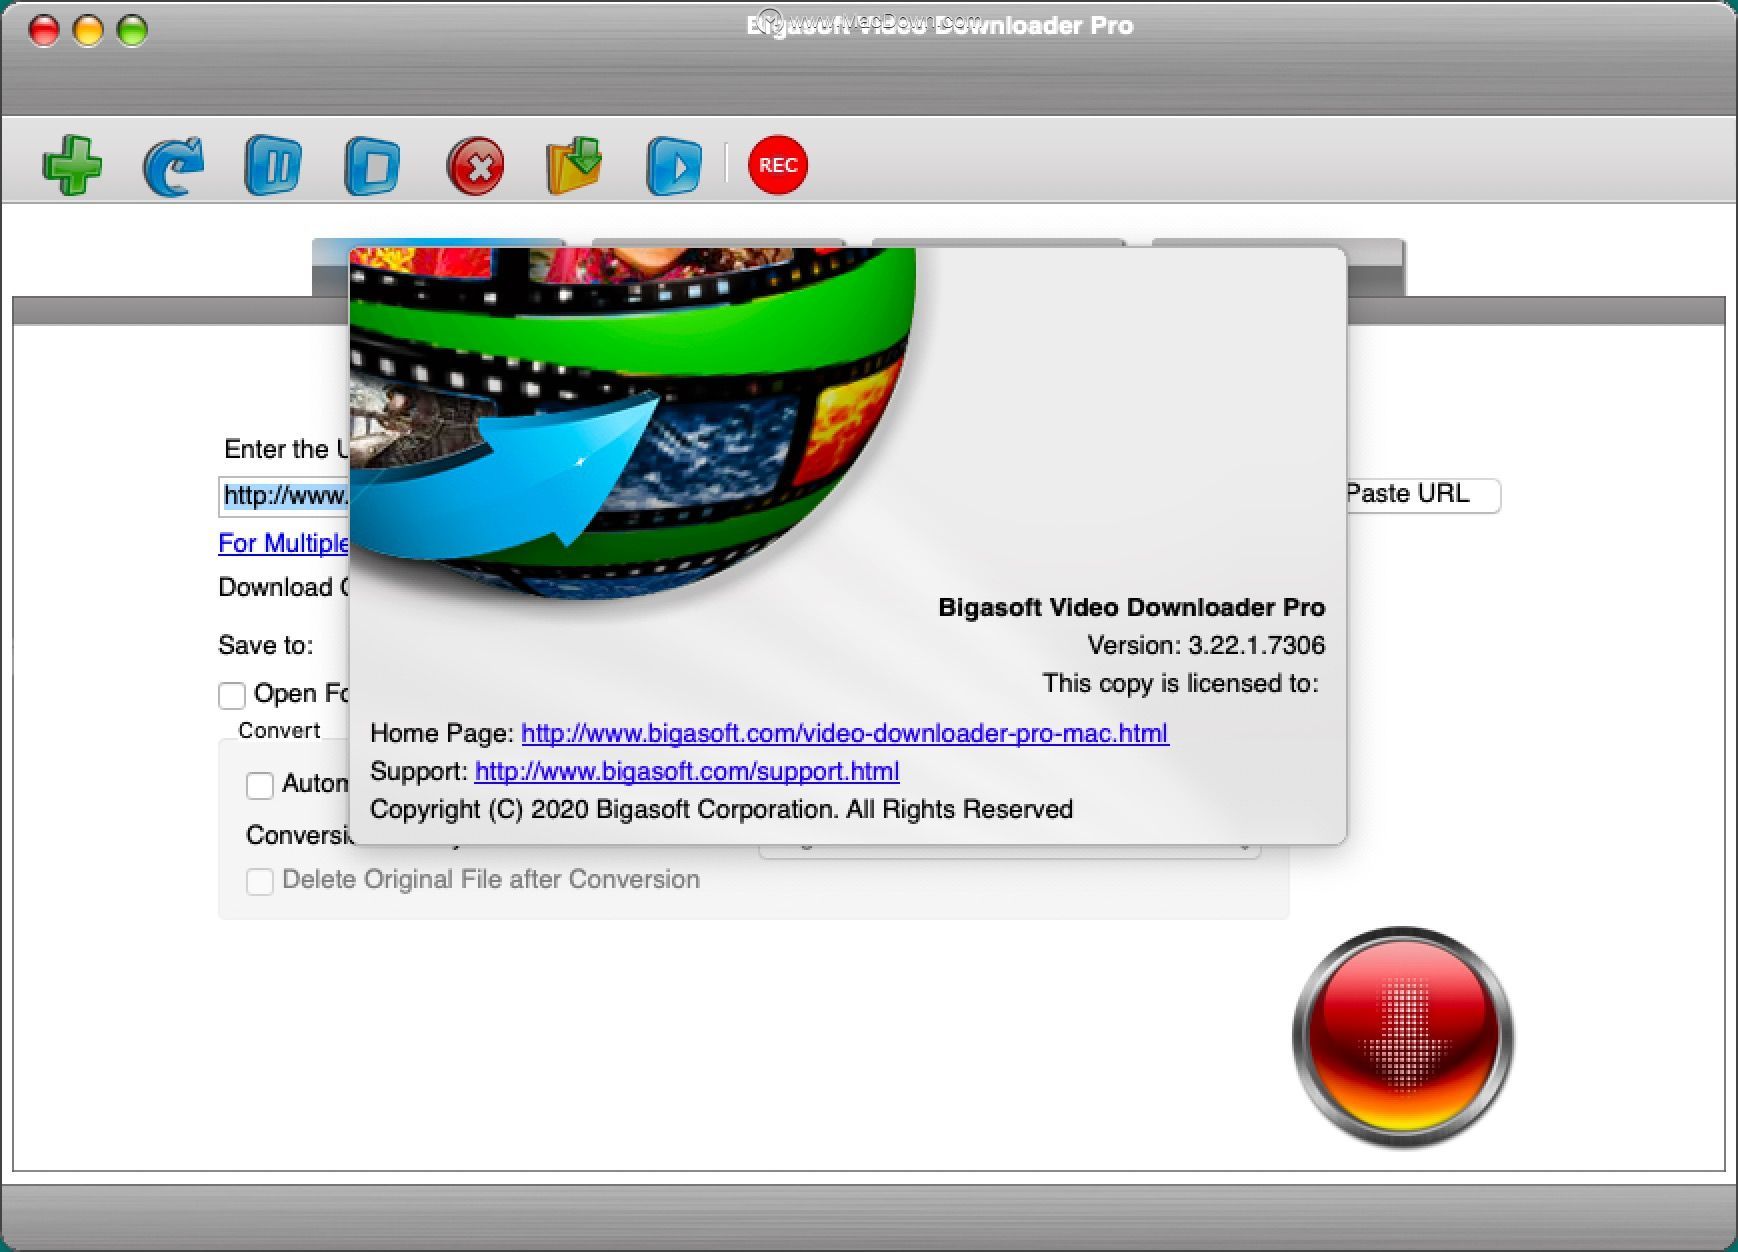This screenshot has width=1738, height=1252.
Task: Click the Version: 3.22.1.7306 text
Action: tap(1206, 645)
